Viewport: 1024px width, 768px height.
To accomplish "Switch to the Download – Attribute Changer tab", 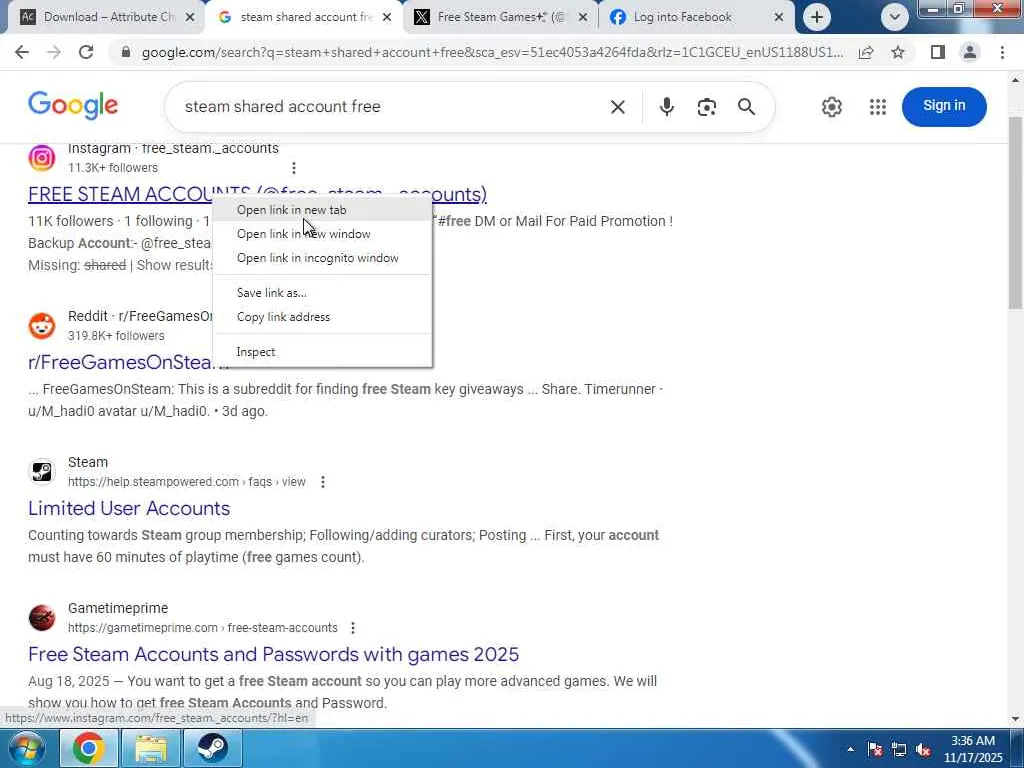I will coord(104,17).
